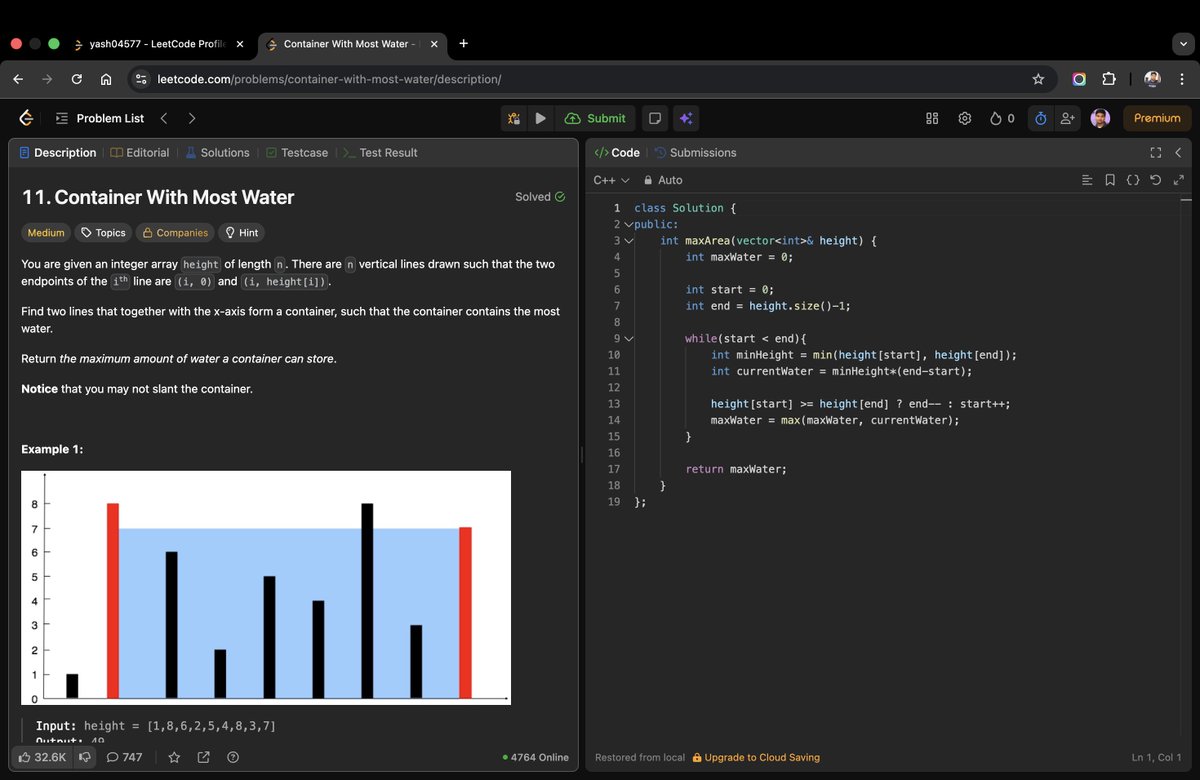The width and height of the screenshot is (1200, 780).
Task: Expand editor with diagonal arrows icon
Action: (x=1178, y=180)
